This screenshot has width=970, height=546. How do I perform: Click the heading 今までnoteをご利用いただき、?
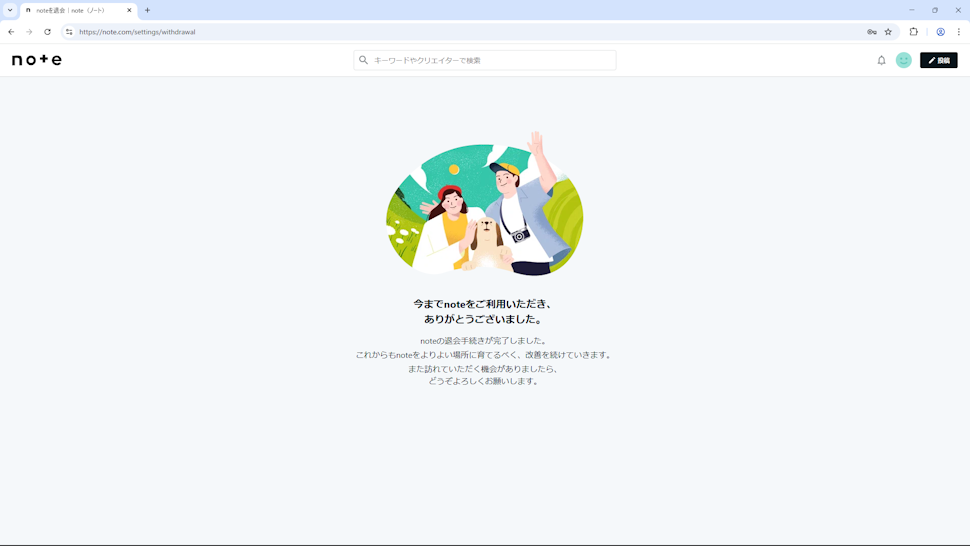(484, 304)
